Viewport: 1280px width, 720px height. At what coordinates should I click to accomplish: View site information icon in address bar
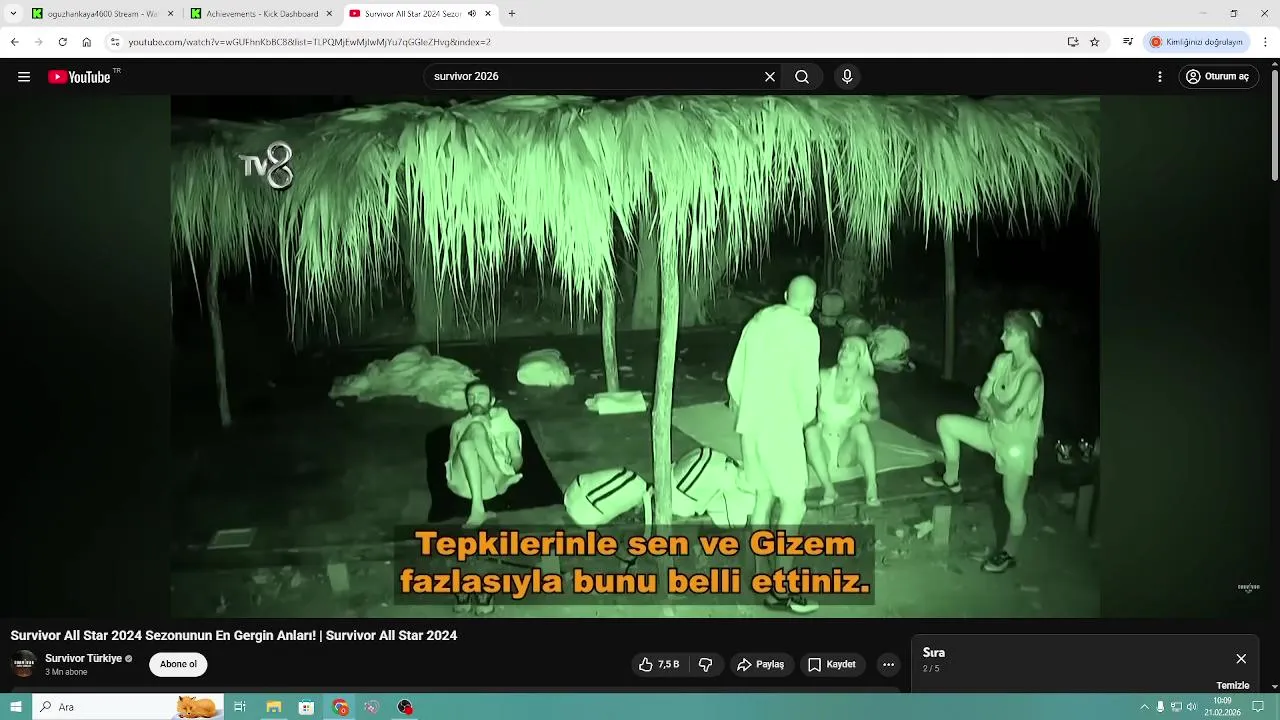115,42
